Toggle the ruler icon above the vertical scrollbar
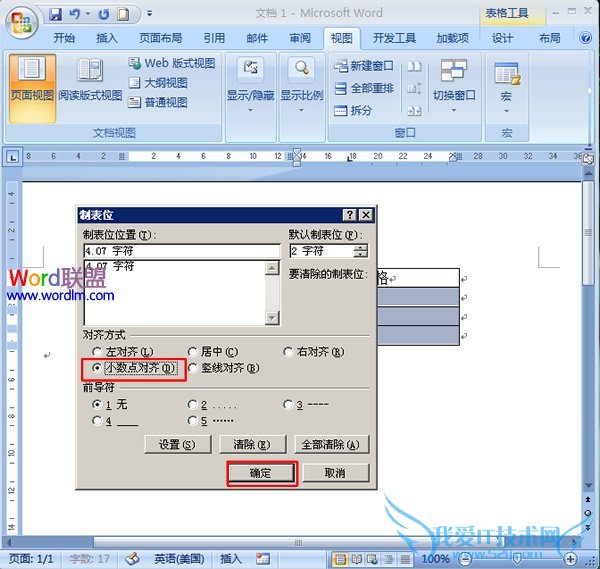Viewport: 600px width, 569px height. [588, 159]
